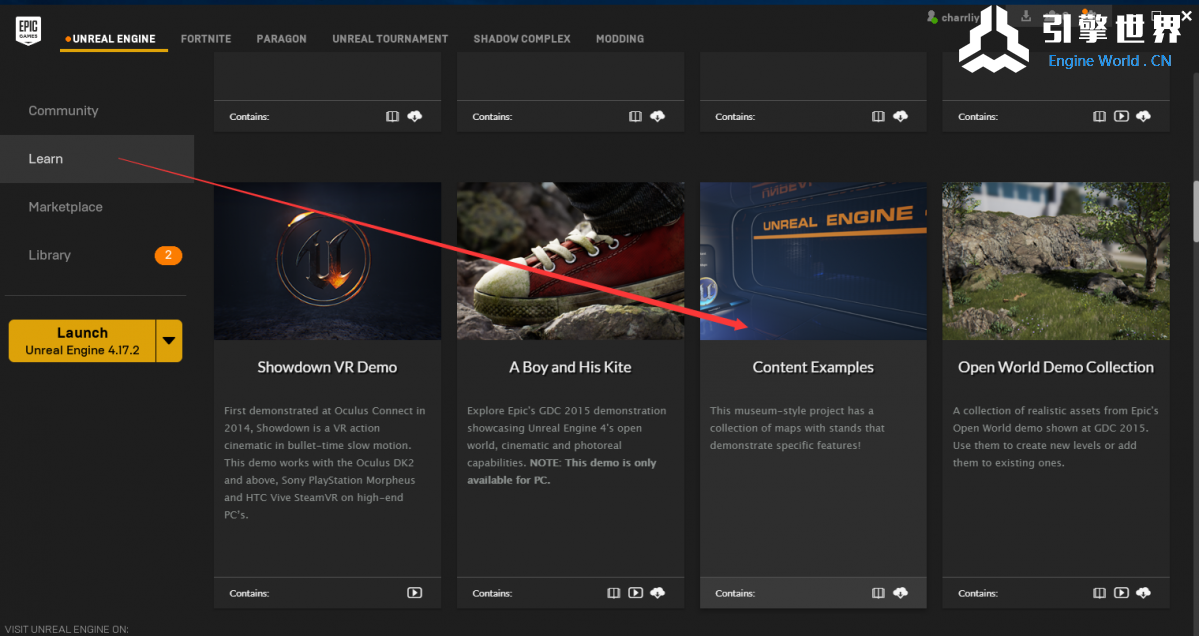This screenshot has height=636, width=1199.
Task: Click the cloud download icon above Open World Demo Collection
Action: point(1144,116)
